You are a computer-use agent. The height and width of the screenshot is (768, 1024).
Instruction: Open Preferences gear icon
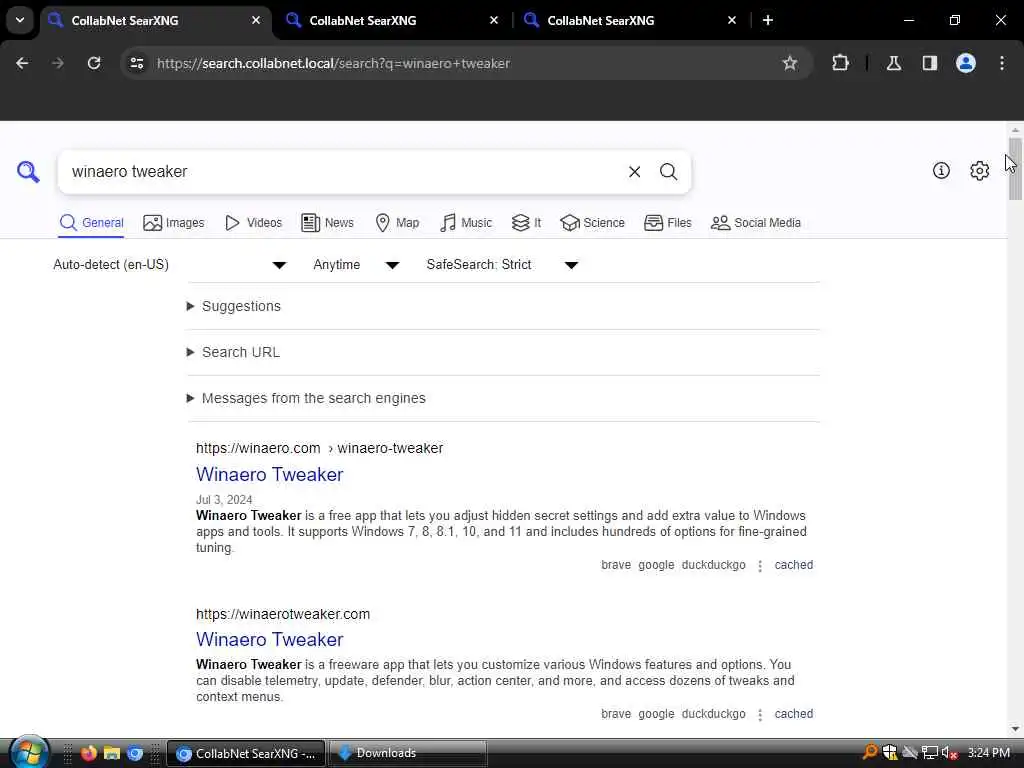pos(979,170)
